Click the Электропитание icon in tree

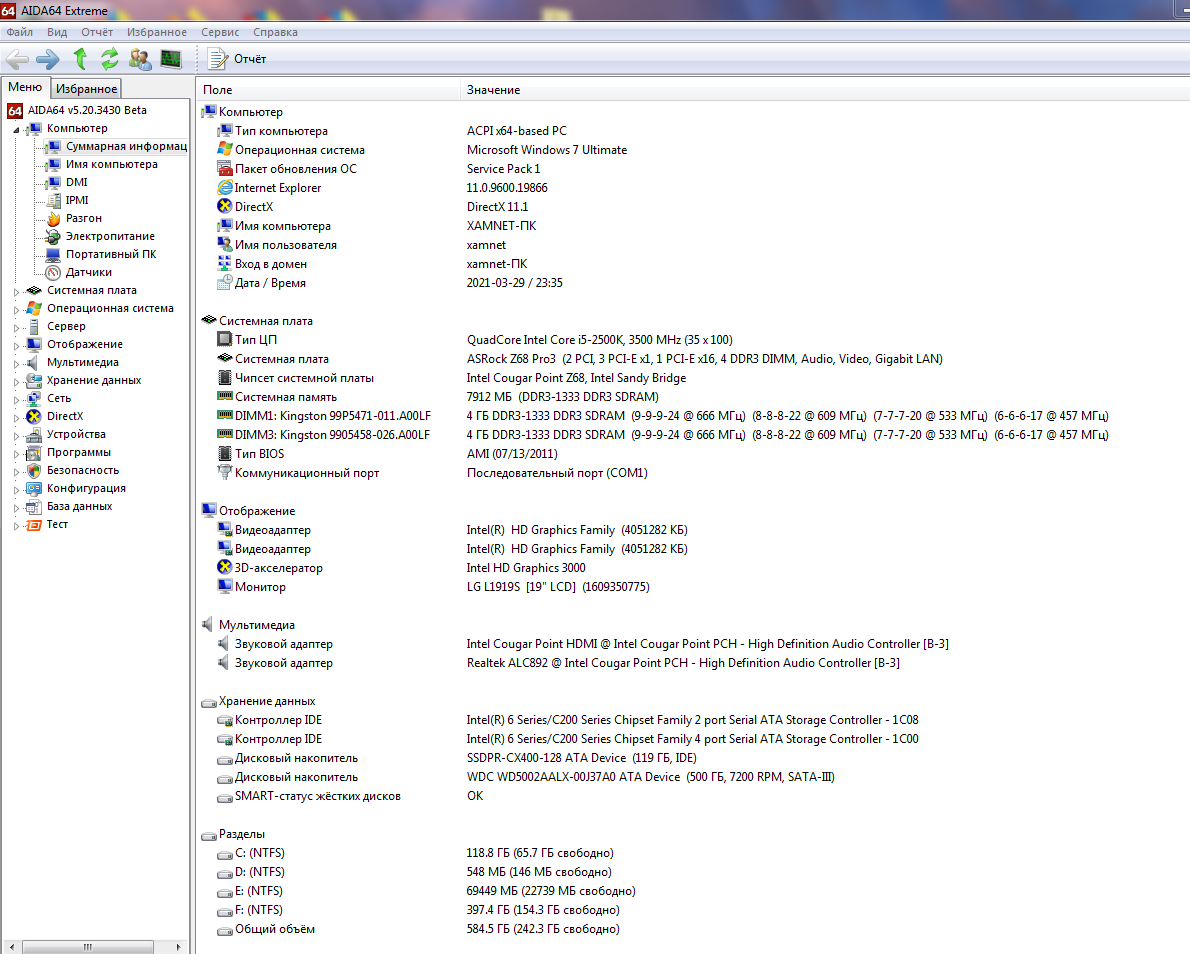tap(53, 237)
